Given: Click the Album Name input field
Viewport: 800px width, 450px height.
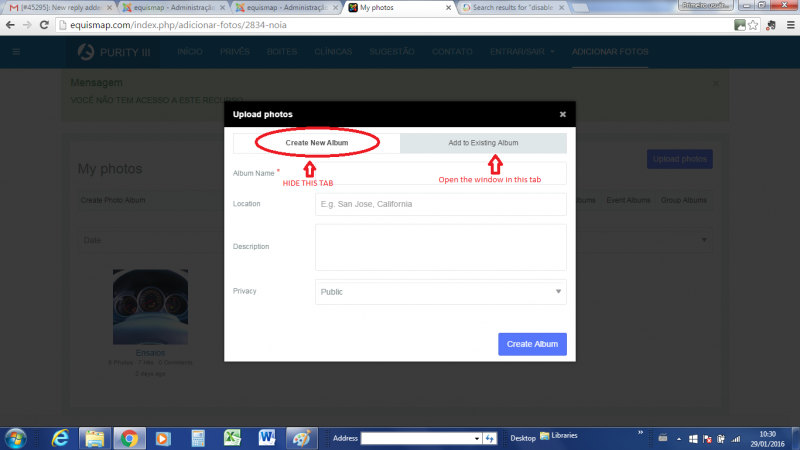Looking at the screenshot, I should (440, 173).
